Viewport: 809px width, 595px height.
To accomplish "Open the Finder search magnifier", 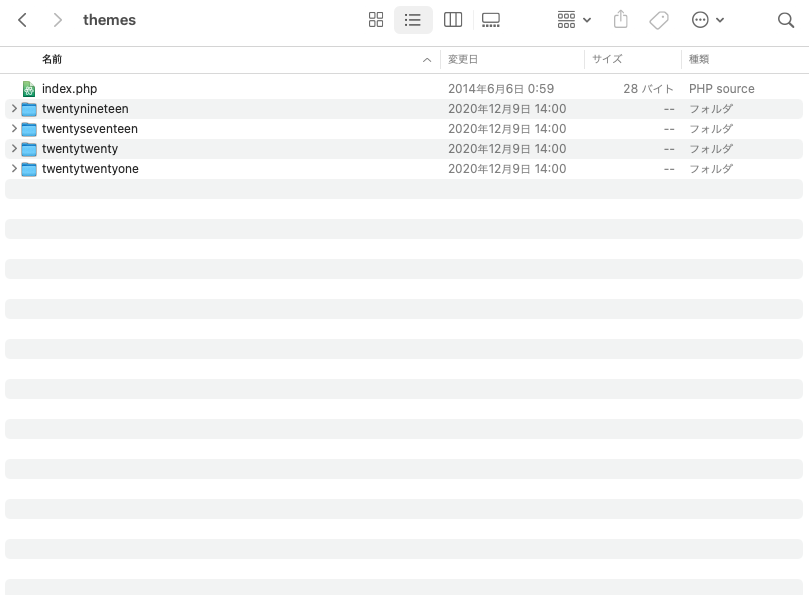I will [x=786, y=20].
